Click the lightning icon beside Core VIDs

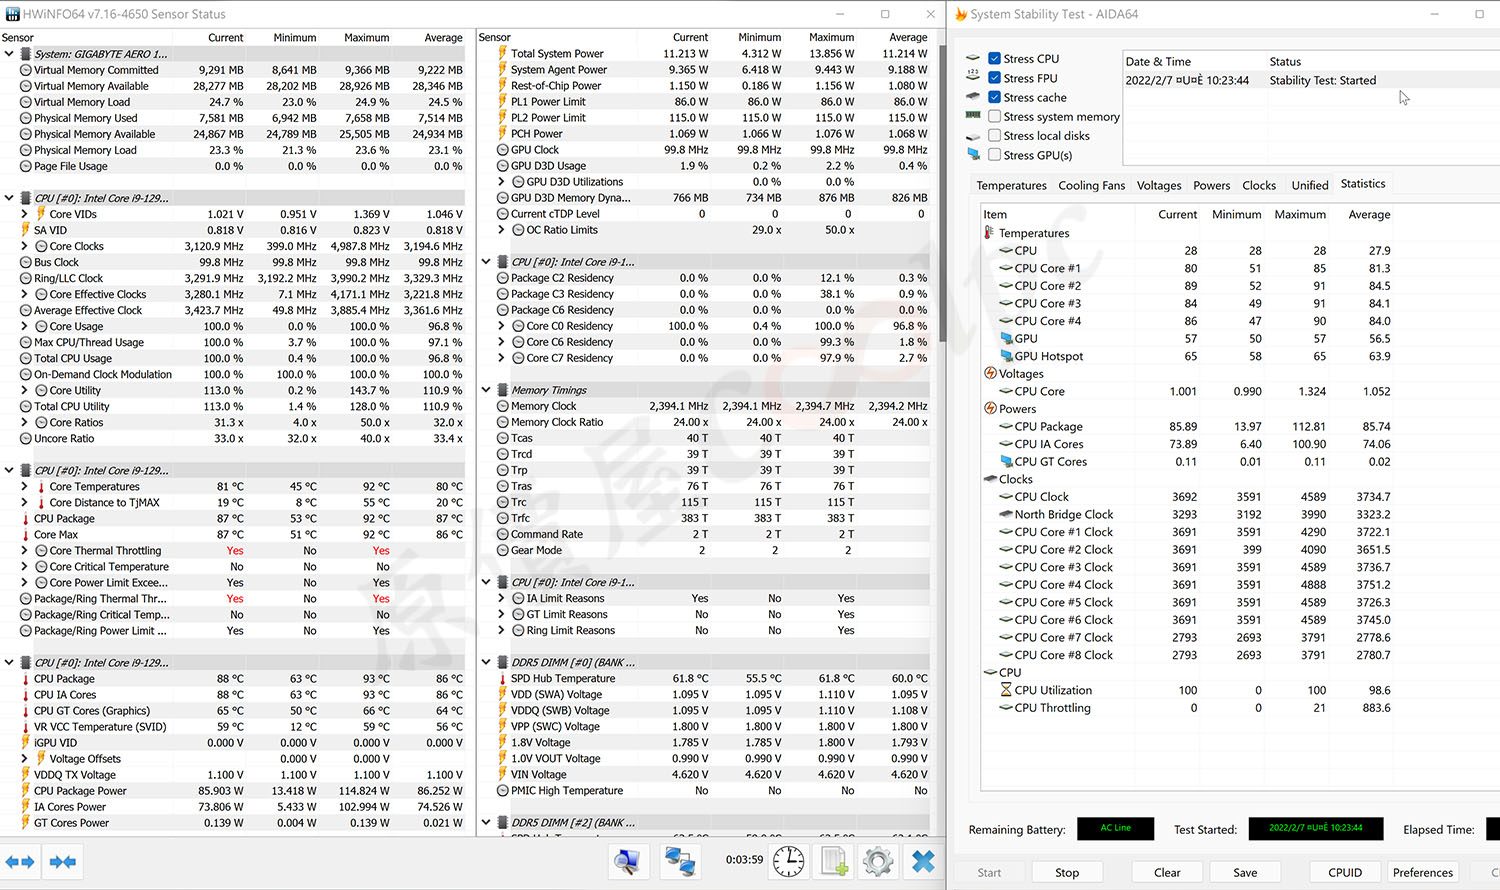41,214
